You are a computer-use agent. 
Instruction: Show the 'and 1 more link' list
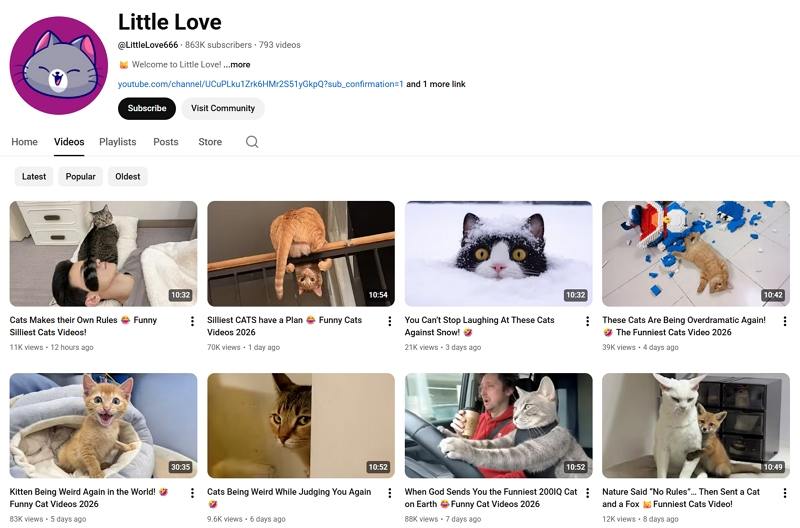click(x=436, y=84)
